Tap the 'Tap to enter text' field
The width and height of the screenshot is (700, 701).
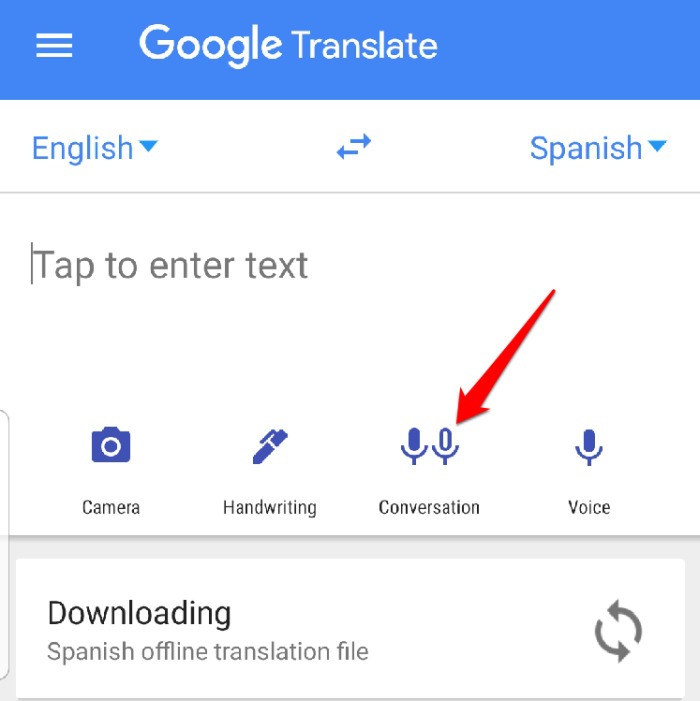tap(350, 266)
